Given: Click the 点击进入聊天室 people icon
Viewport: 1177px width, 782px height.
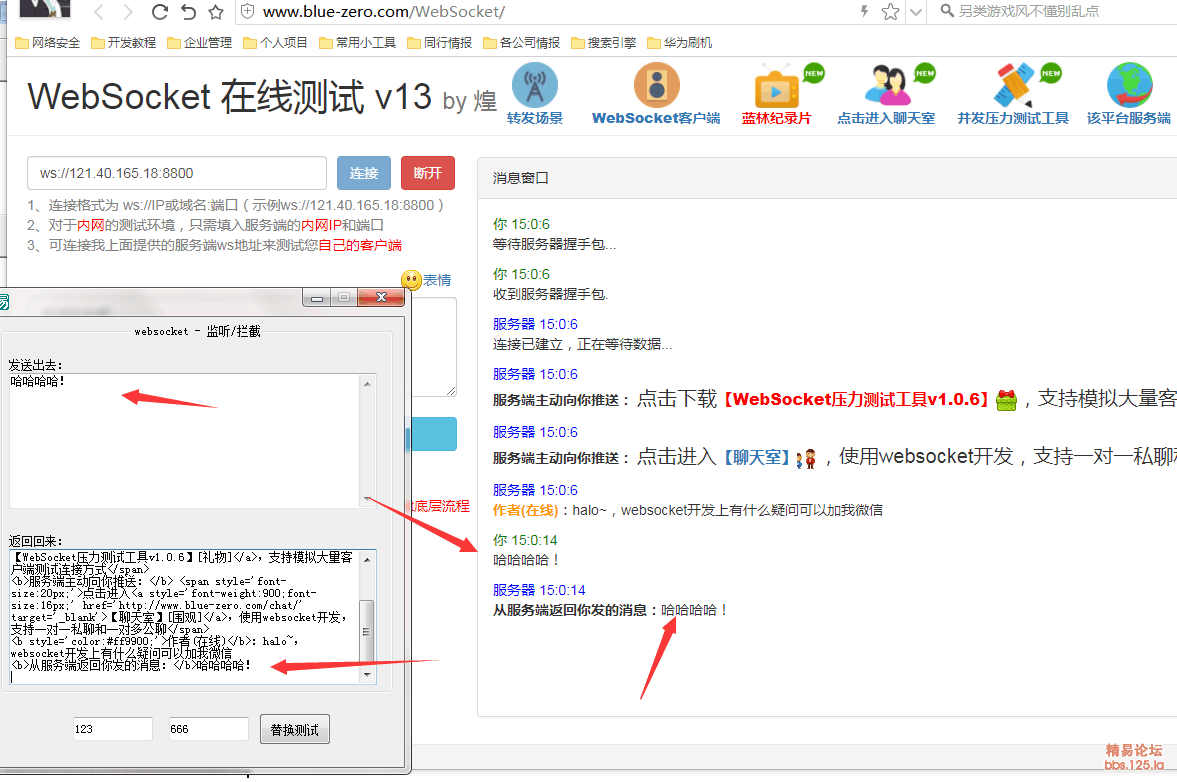Looking at the screenshot, I should [886, 86].
